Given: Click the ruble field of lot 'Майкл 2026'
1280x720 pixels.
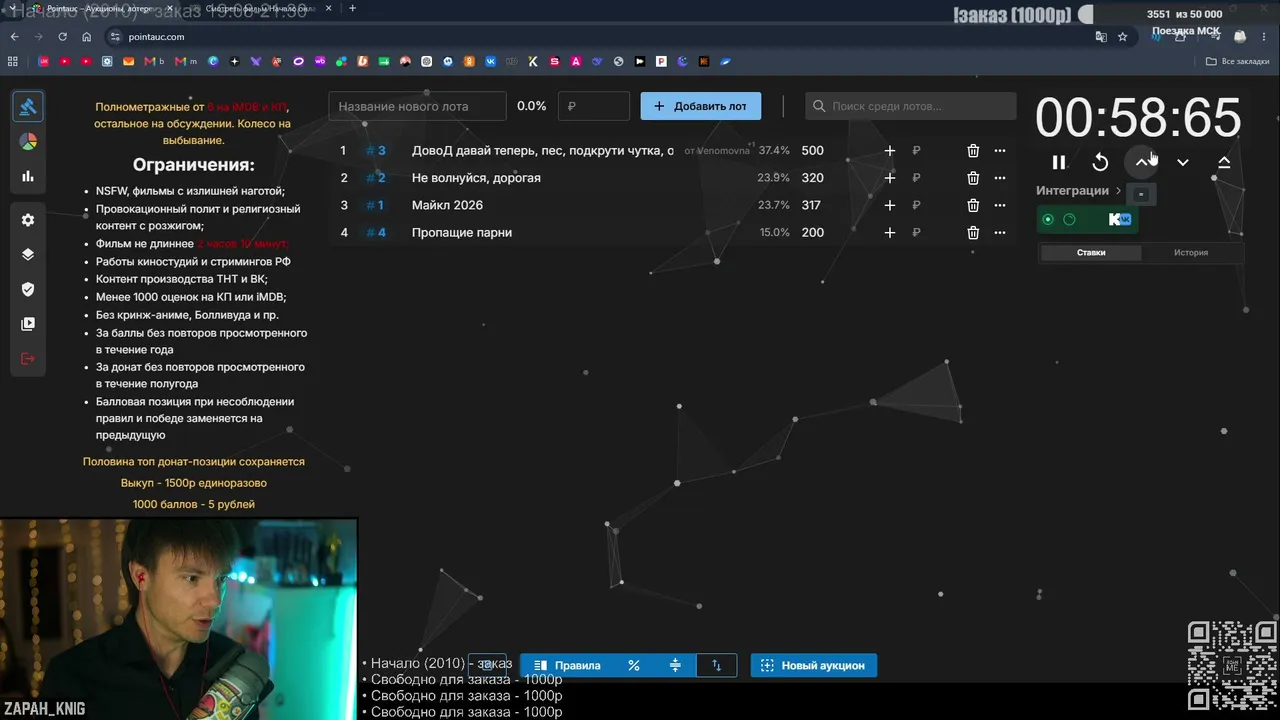Looking at the screenshot, I should tap(917, 205).
